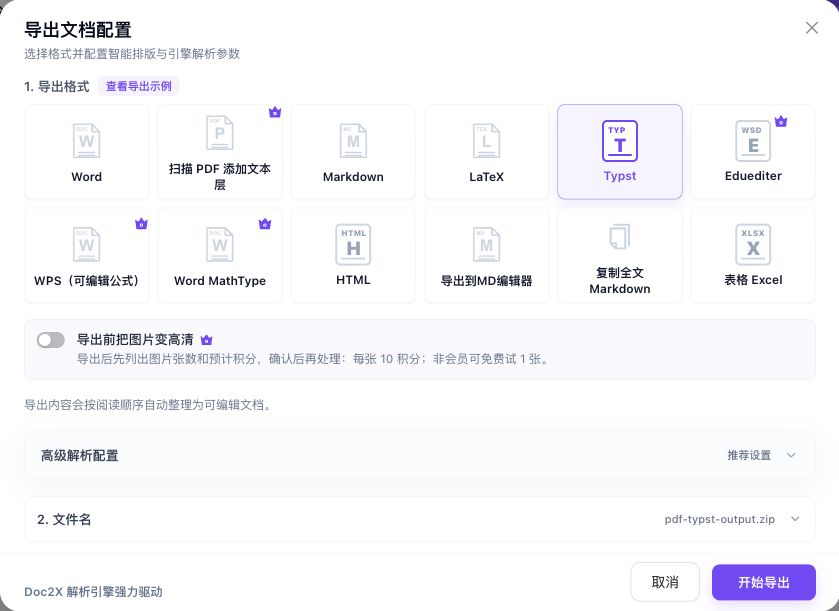
Task: Select the Eduediter WSD icon
Action: click(x=753, y=141)
